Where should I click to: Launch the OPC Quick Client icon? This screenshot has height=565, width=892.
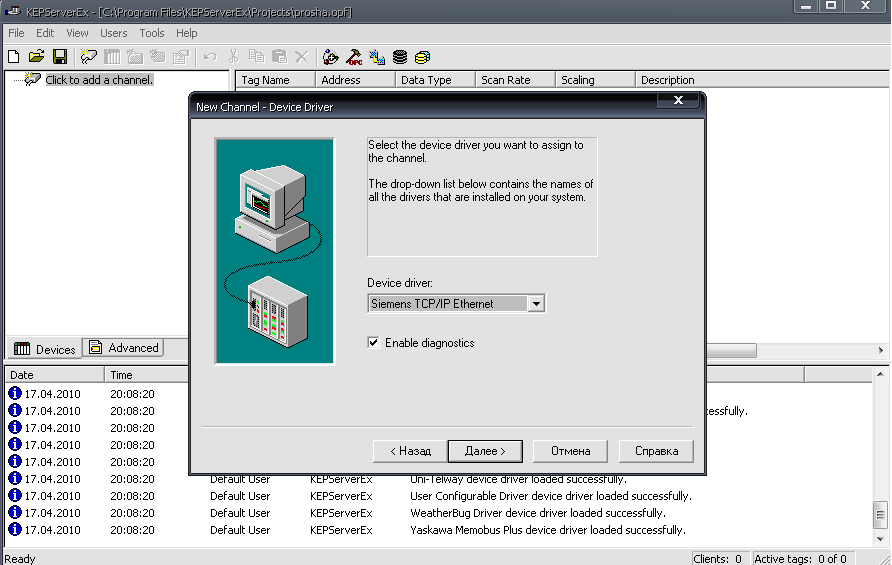354,57
